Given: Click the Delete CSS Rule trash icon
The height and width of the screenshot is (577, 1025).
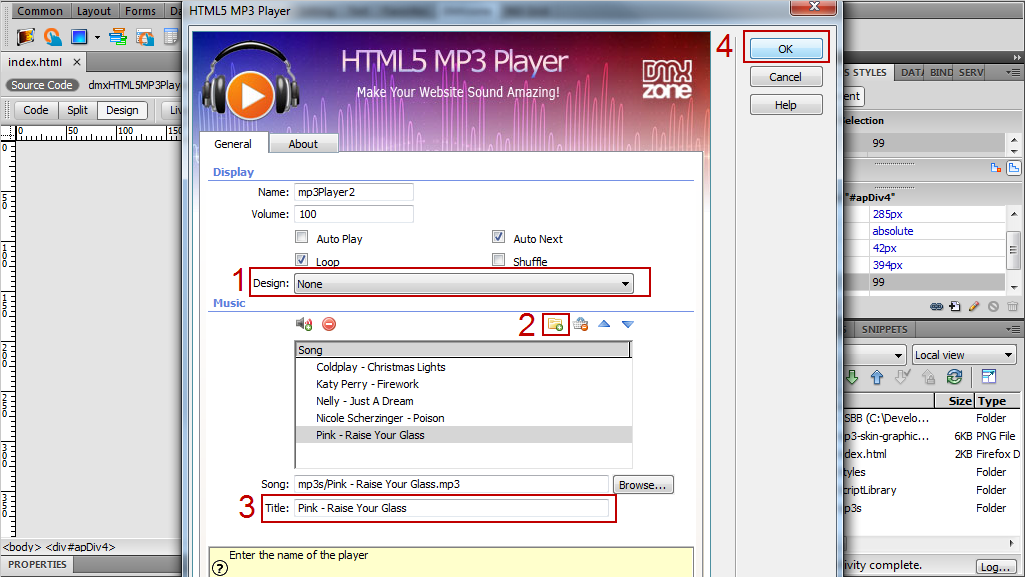Looking at the screenshot, I should [1013, 306].
